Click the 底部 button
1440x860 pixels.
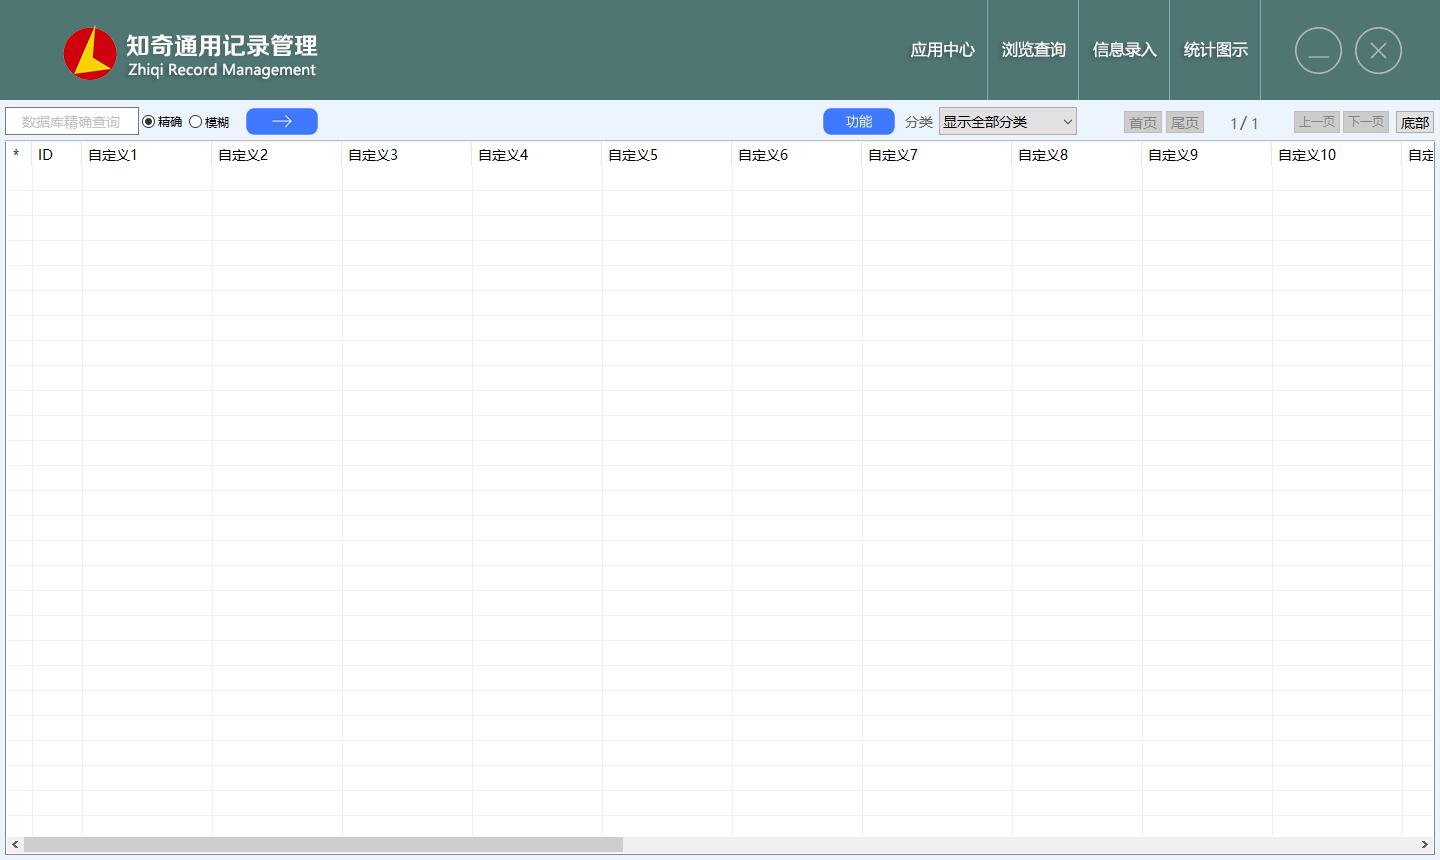[1414, 122]
